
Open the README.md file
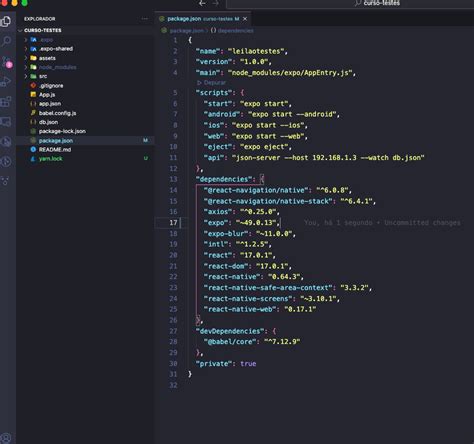coord(55,150)
